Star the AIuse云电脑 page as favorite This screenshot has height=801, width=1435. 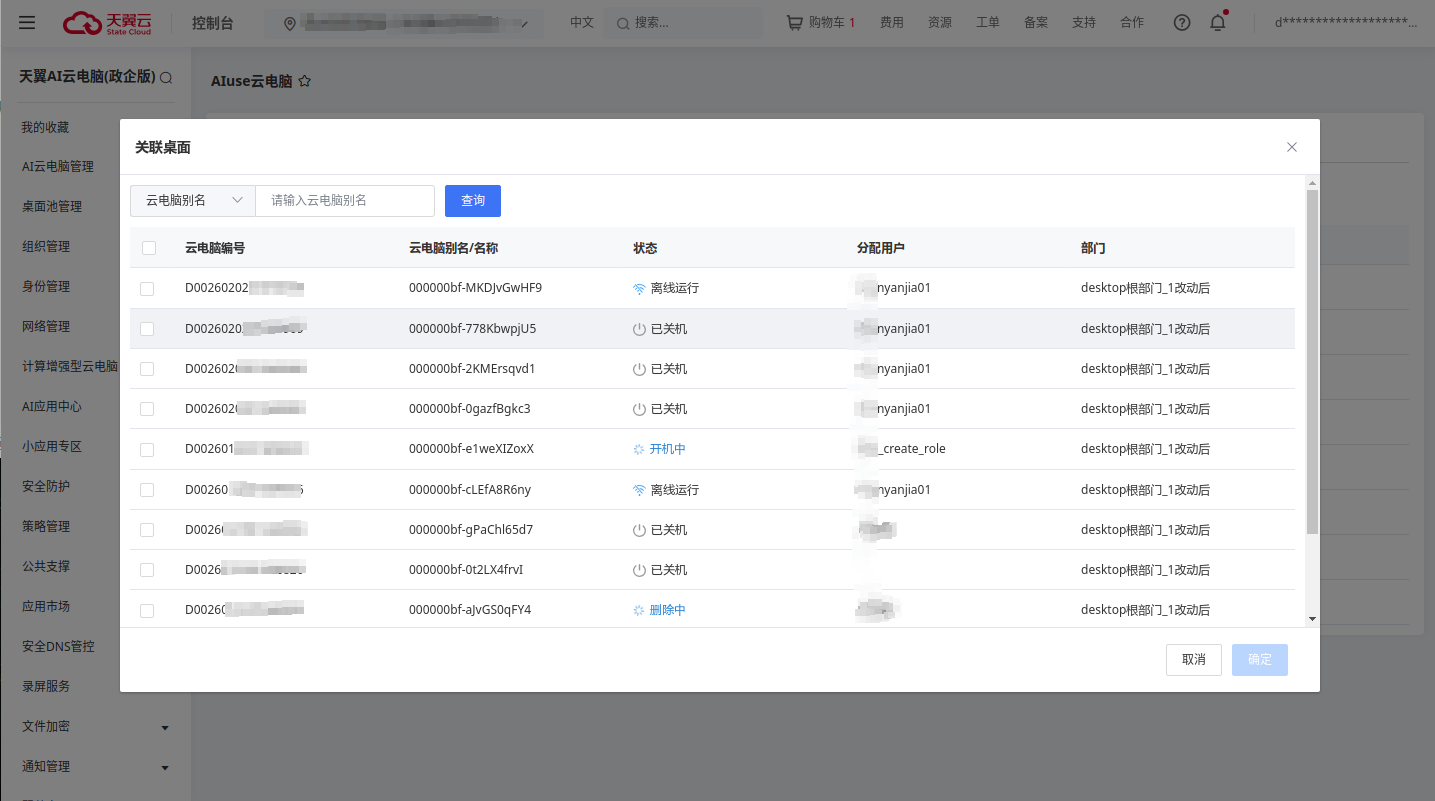[x=305, y=81]
